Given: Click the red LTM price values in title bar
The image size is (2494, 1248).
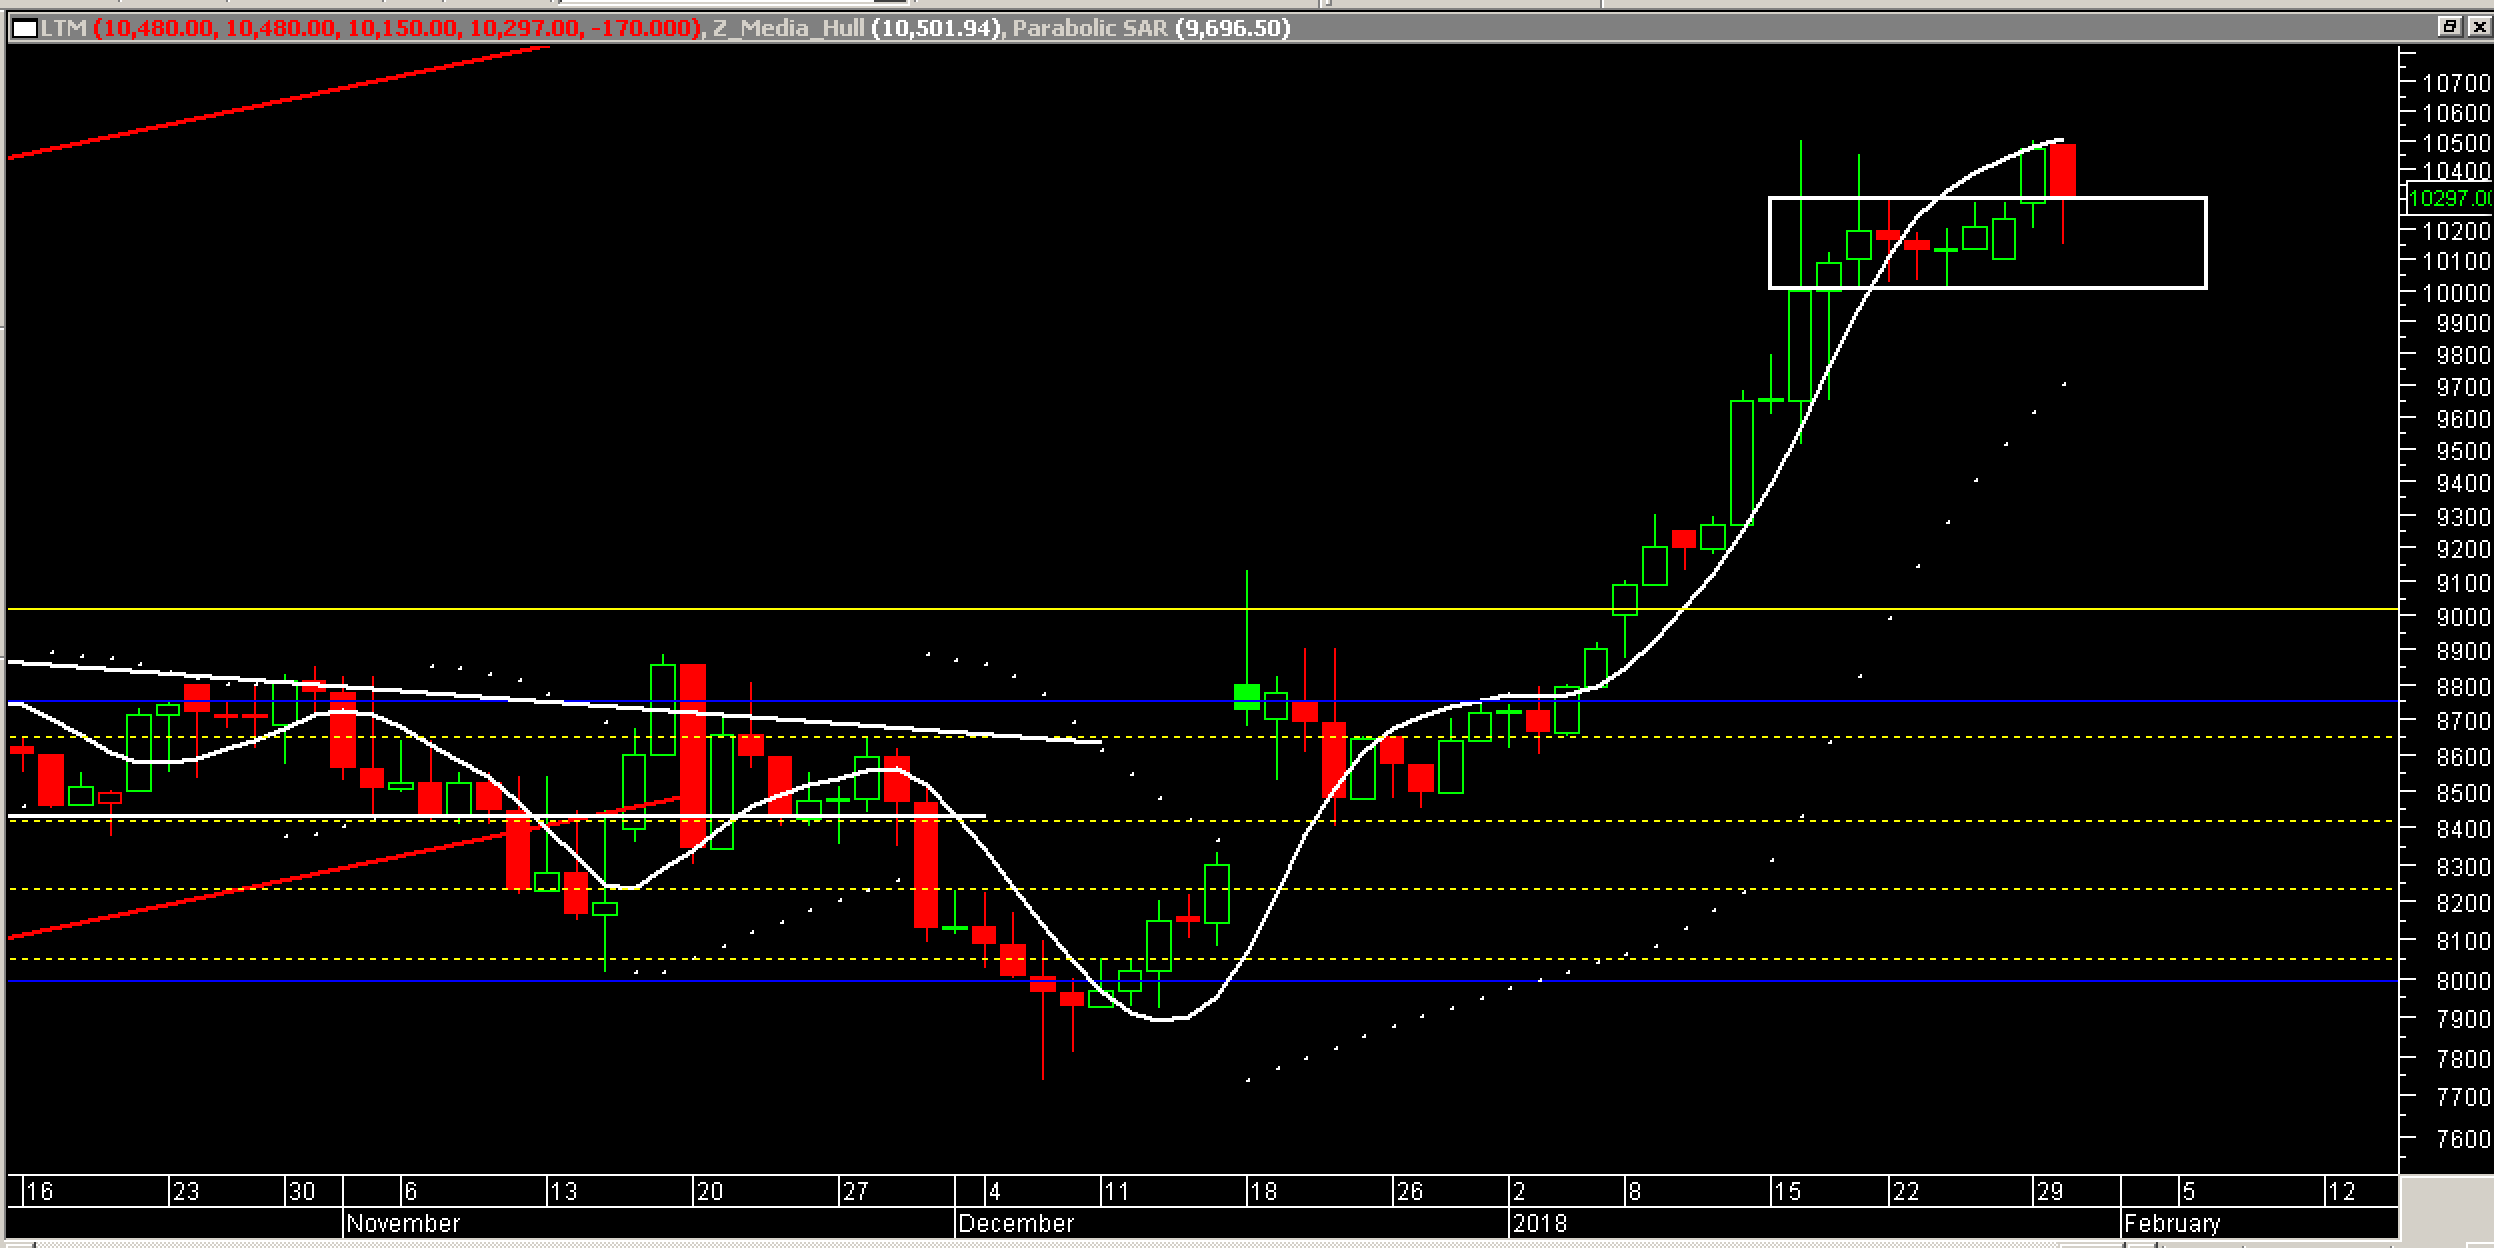Looking at the screenshot, I should (398, 28).
